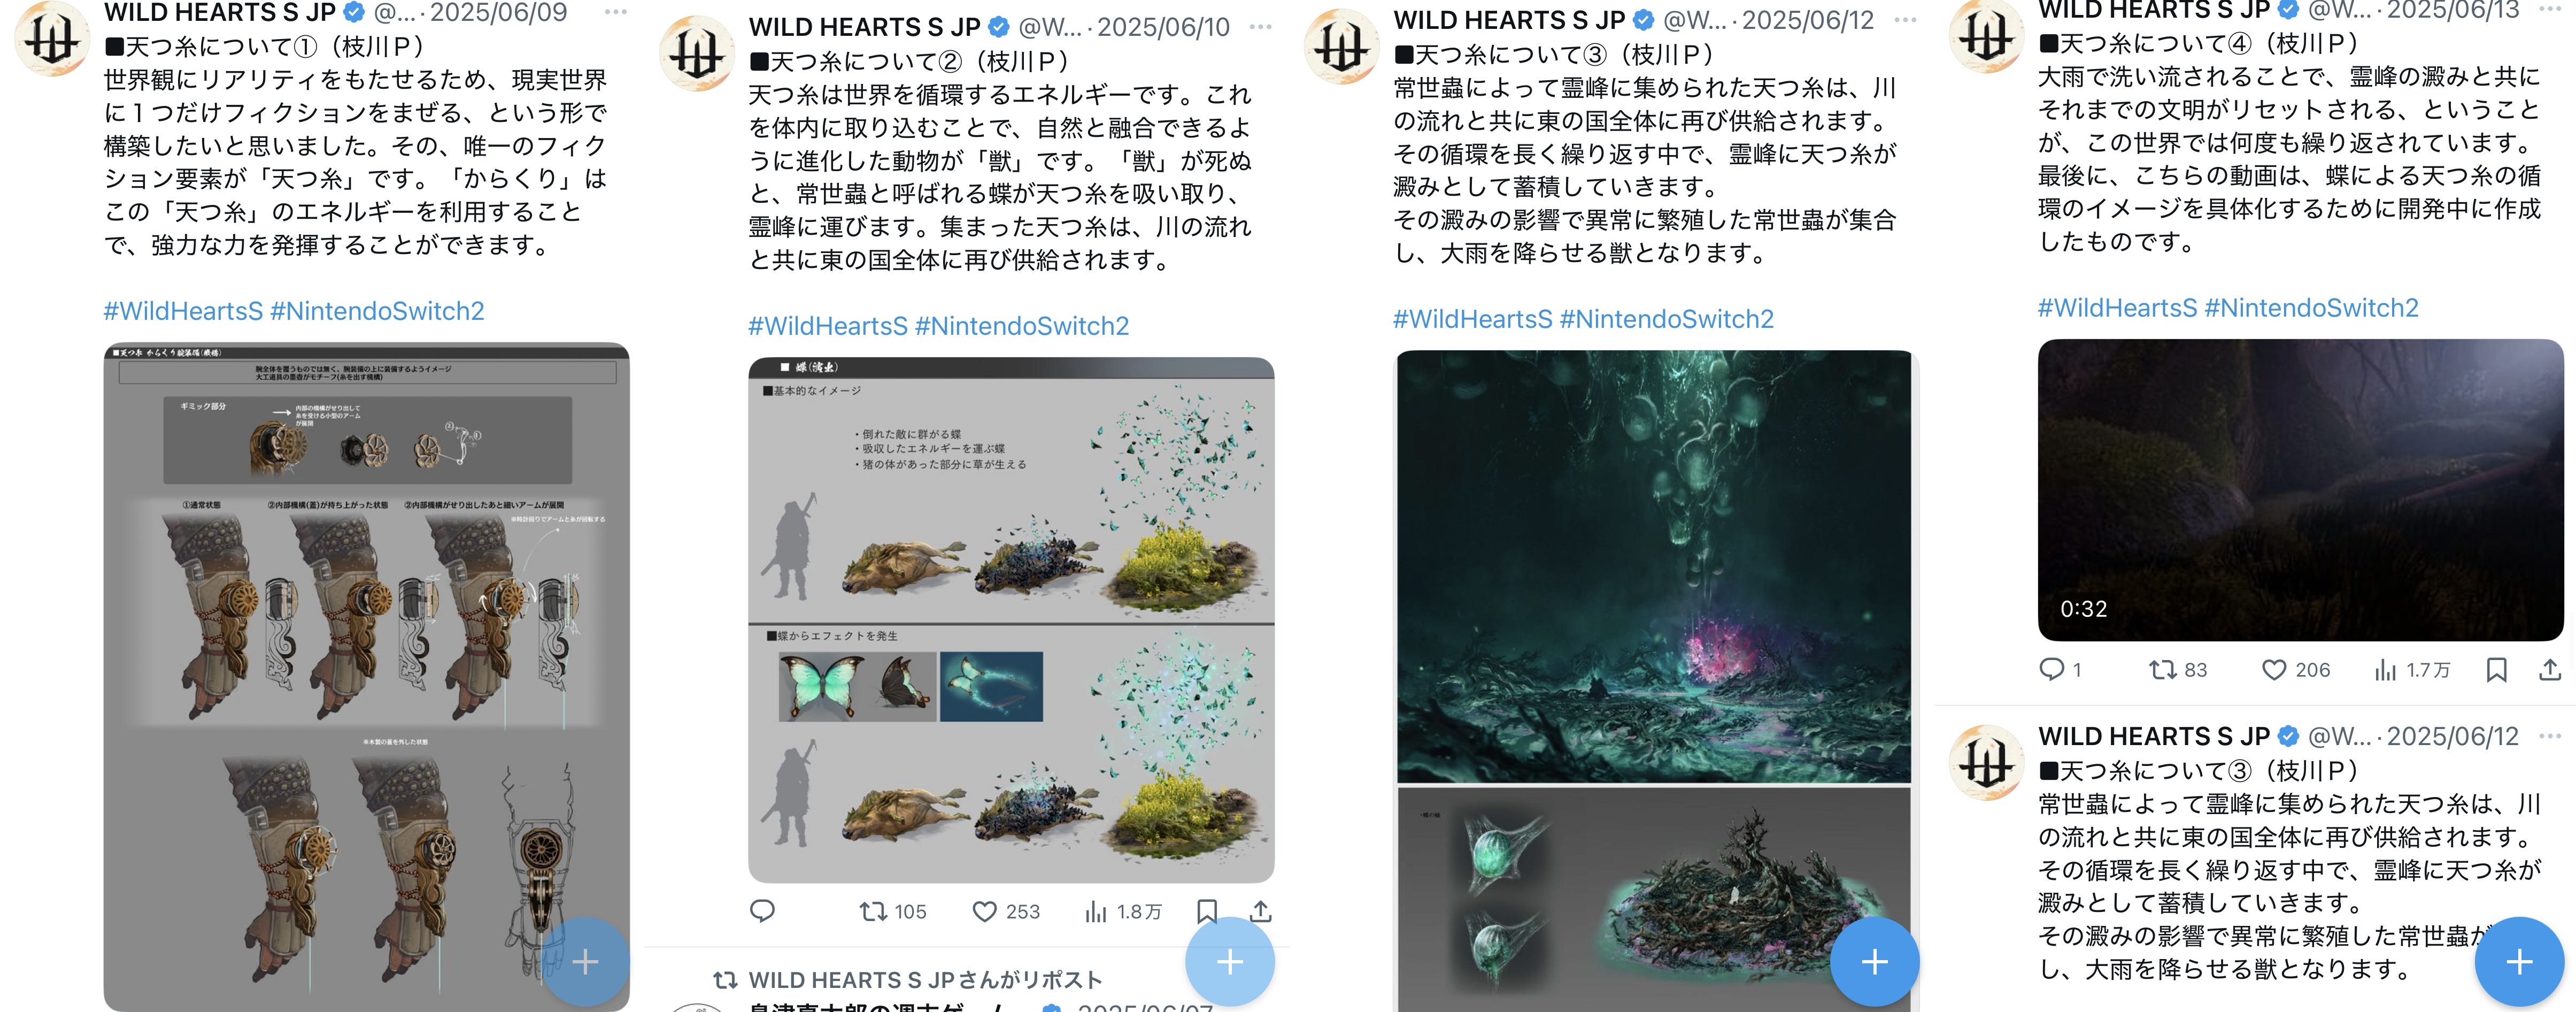Open #NintendoSwitch2 hashtag in the 2025/06/12 post
The width and height of the screenshot is (2576, 1012).
(x=1666, y=319)
